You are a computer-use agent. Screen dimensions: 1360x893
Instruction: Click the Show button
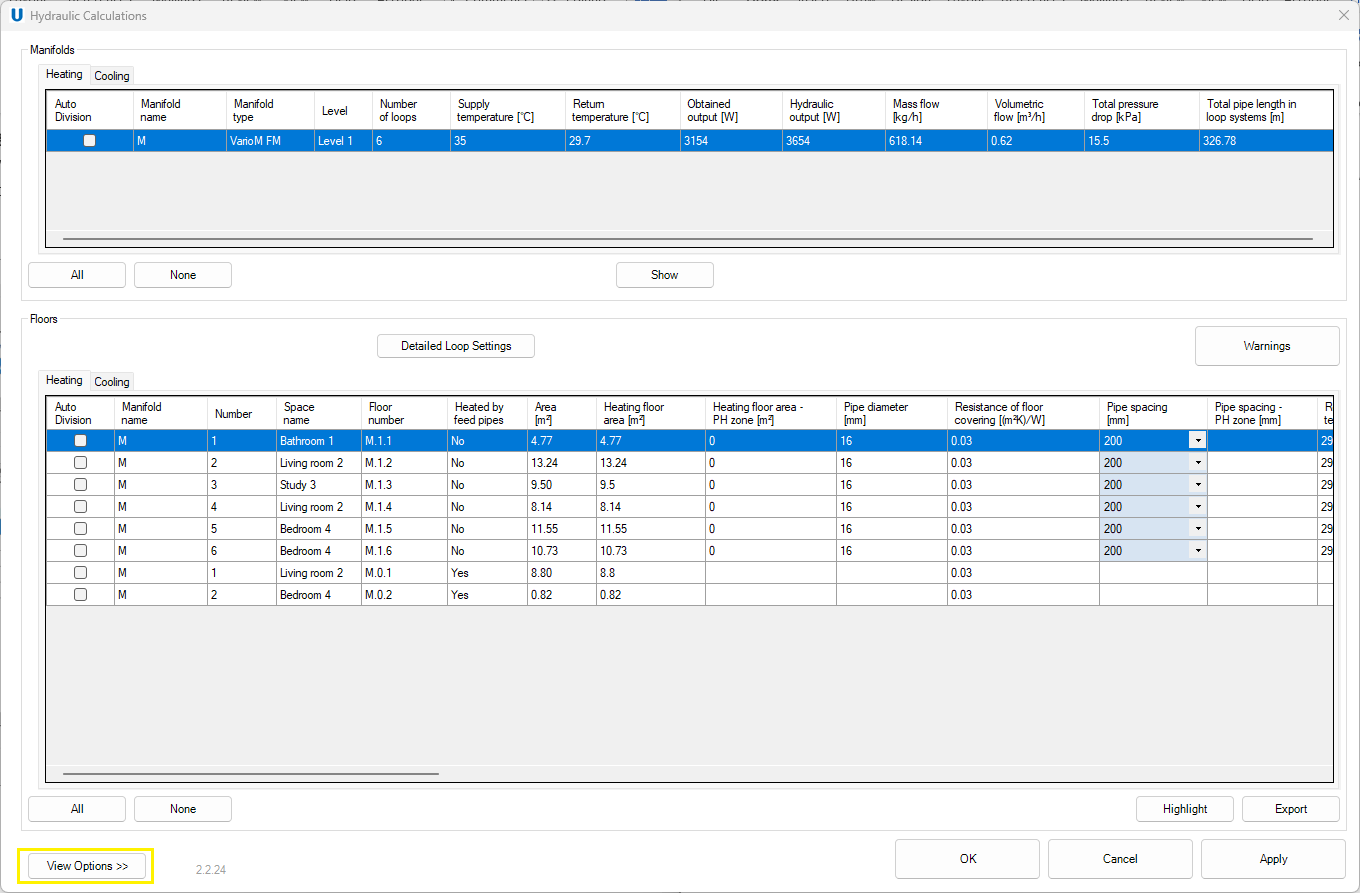click(665, 275)
